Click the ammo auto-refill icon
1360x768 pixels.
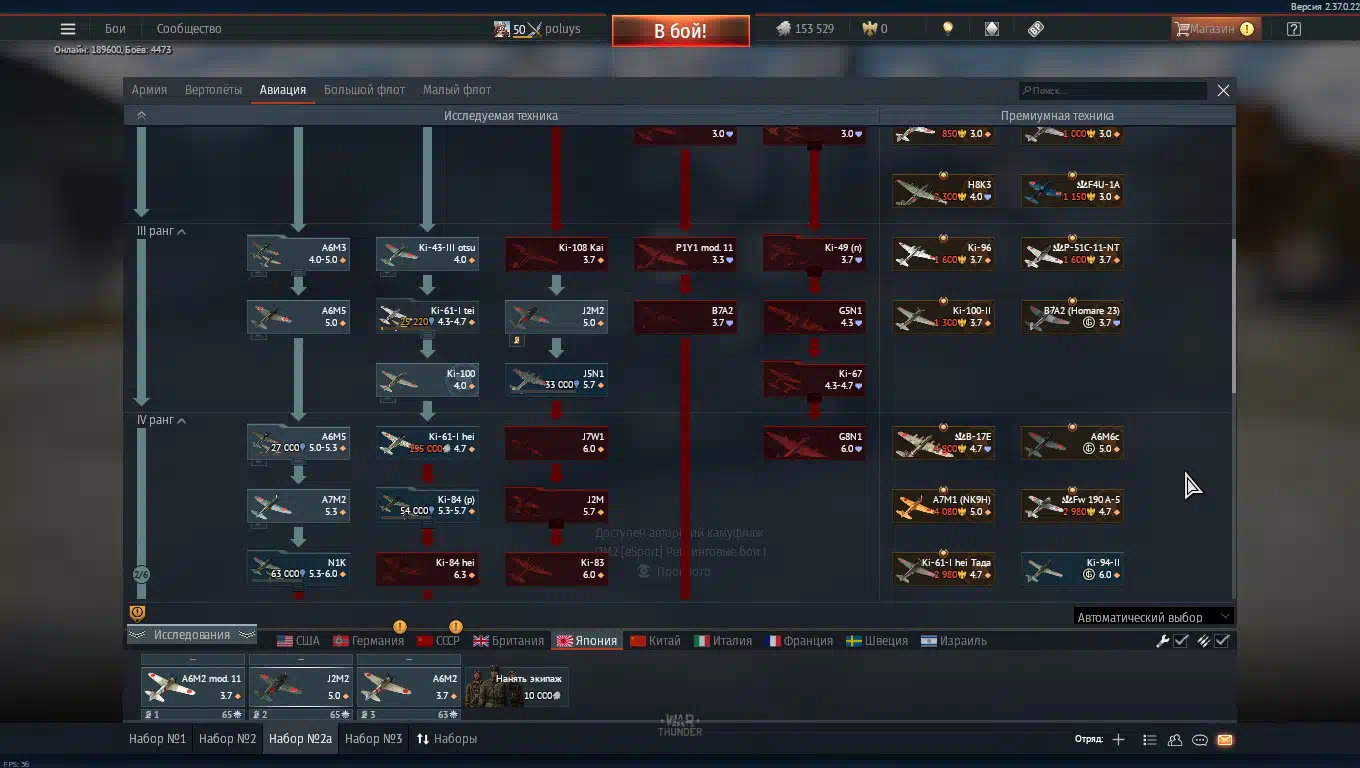point(1203,641)
